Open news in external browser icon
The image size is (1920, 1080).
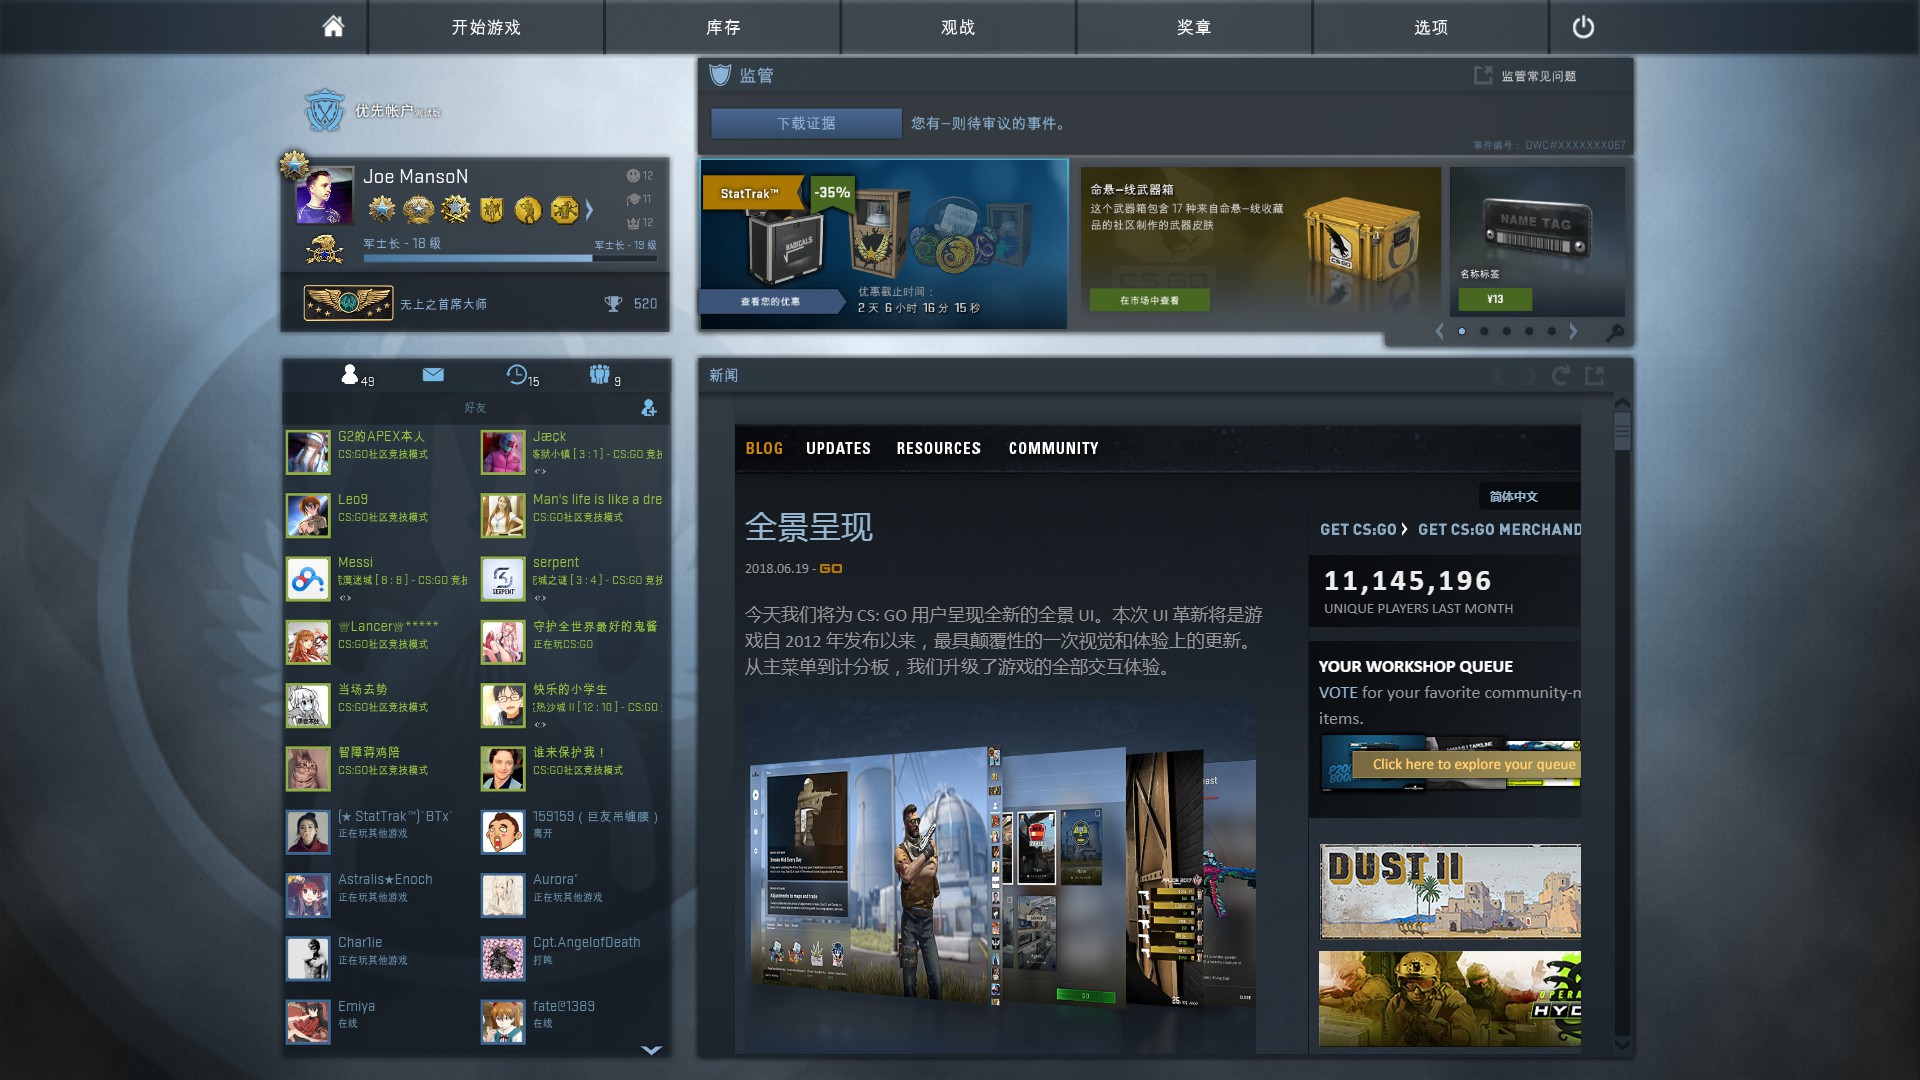pyautogui.click(x=1595, y=375)
